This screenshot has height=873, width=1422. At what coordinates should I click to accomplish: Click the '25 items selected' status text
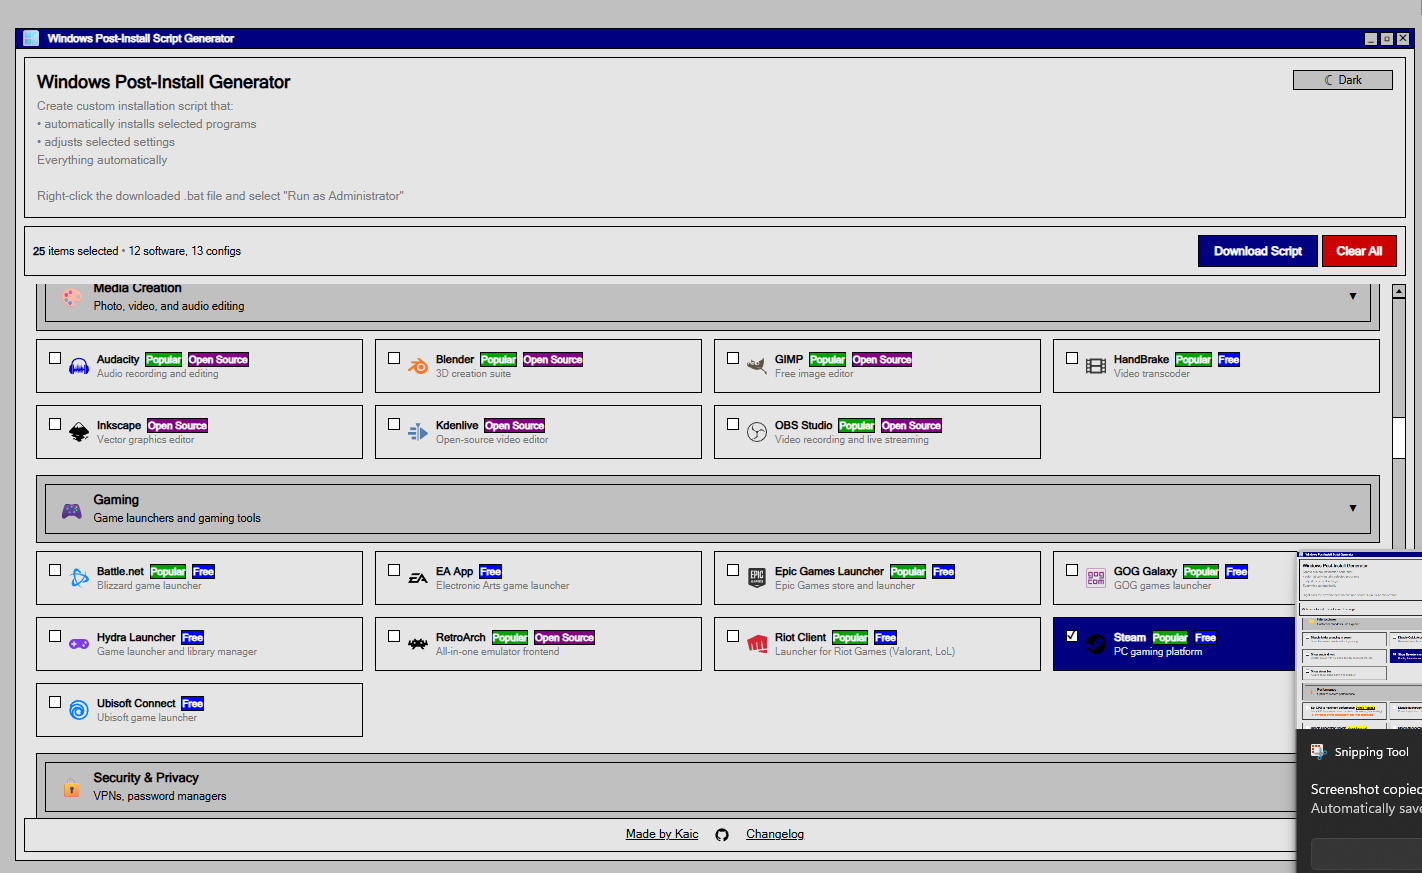click(75, 251)
